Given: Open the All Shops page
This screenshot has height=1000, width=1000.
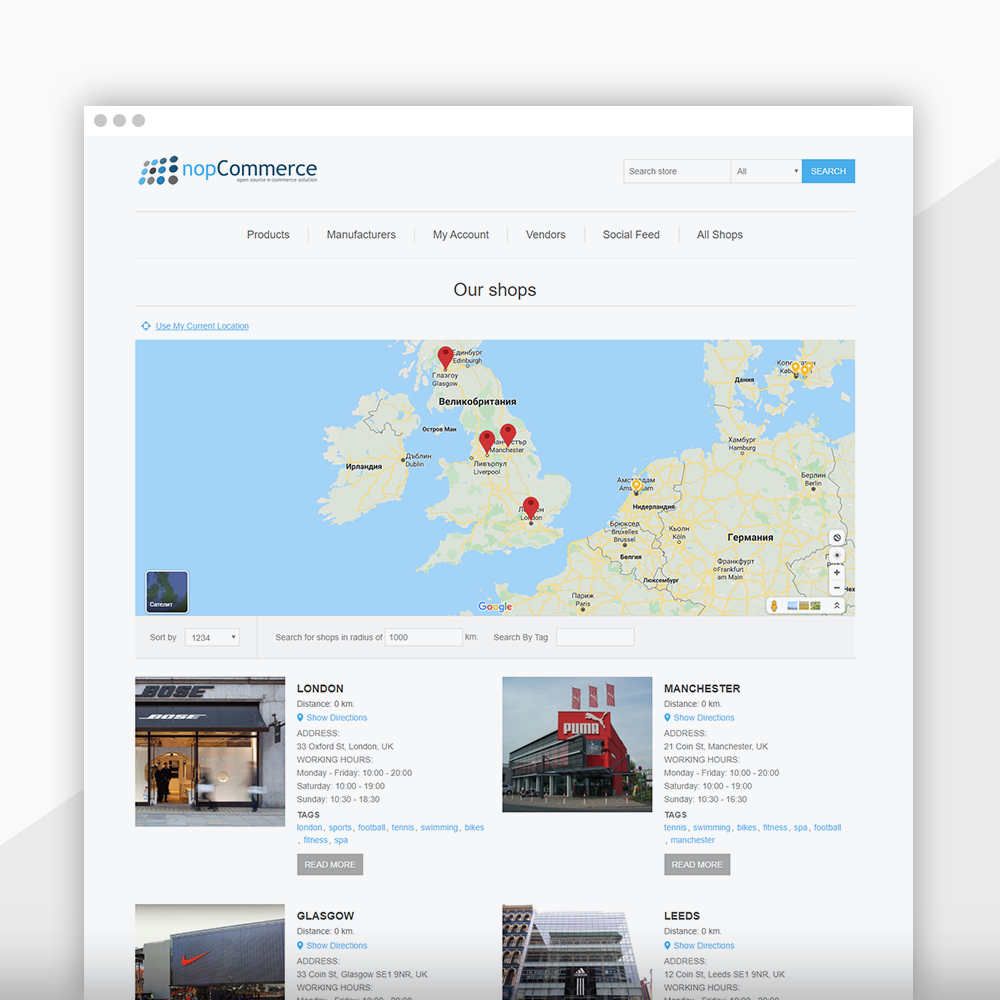Looking at the screenshot, I should 720,235.
